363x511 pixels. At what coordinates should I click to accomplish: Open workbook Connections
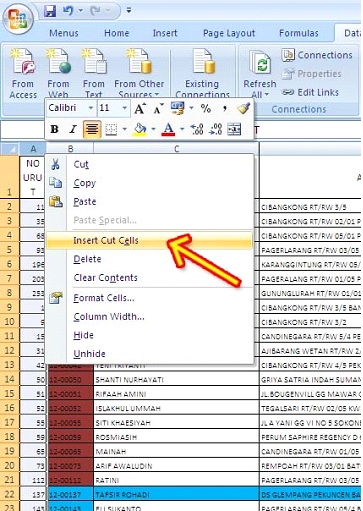tap(317, 55)
